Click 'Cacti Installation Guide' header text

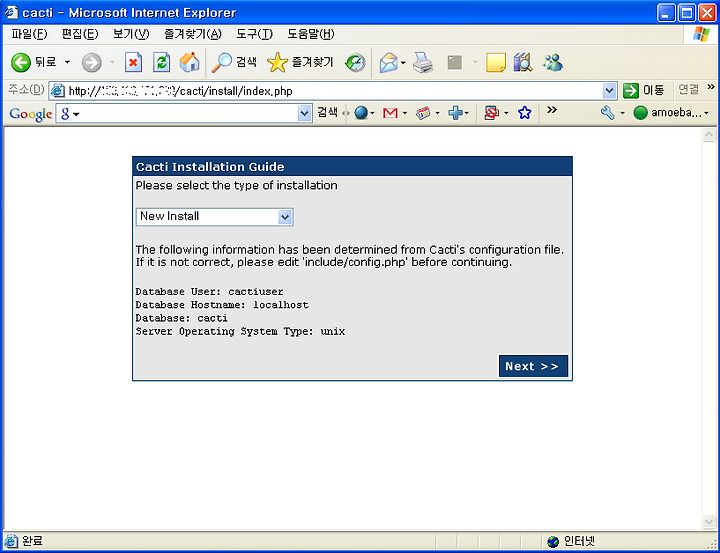[210, 167]
